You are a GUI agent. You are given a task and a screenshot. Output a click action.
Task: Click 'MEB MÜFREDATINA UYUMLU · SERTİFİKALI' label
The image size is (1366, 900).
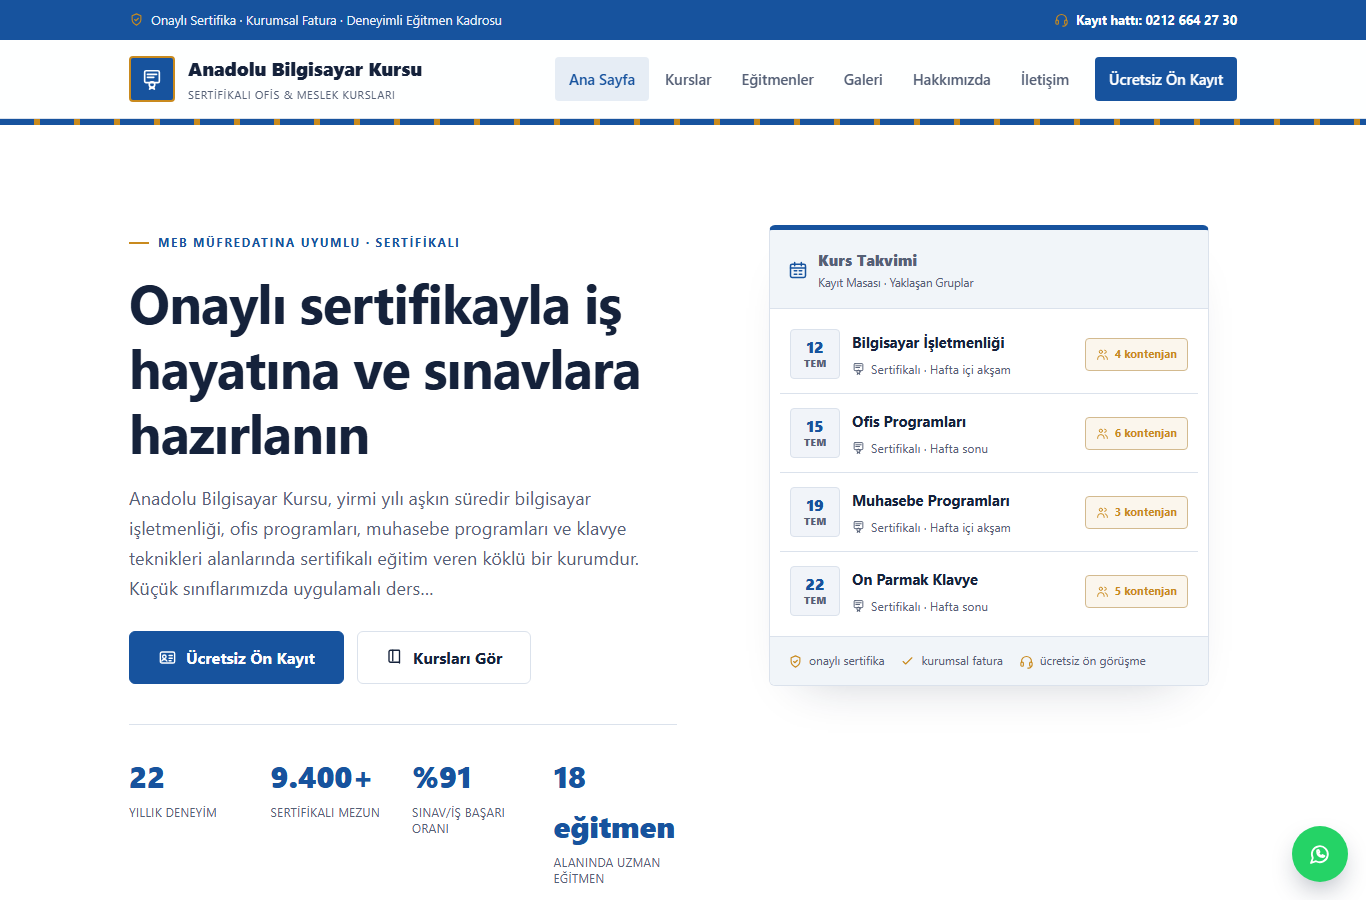[x=308, y=242]
